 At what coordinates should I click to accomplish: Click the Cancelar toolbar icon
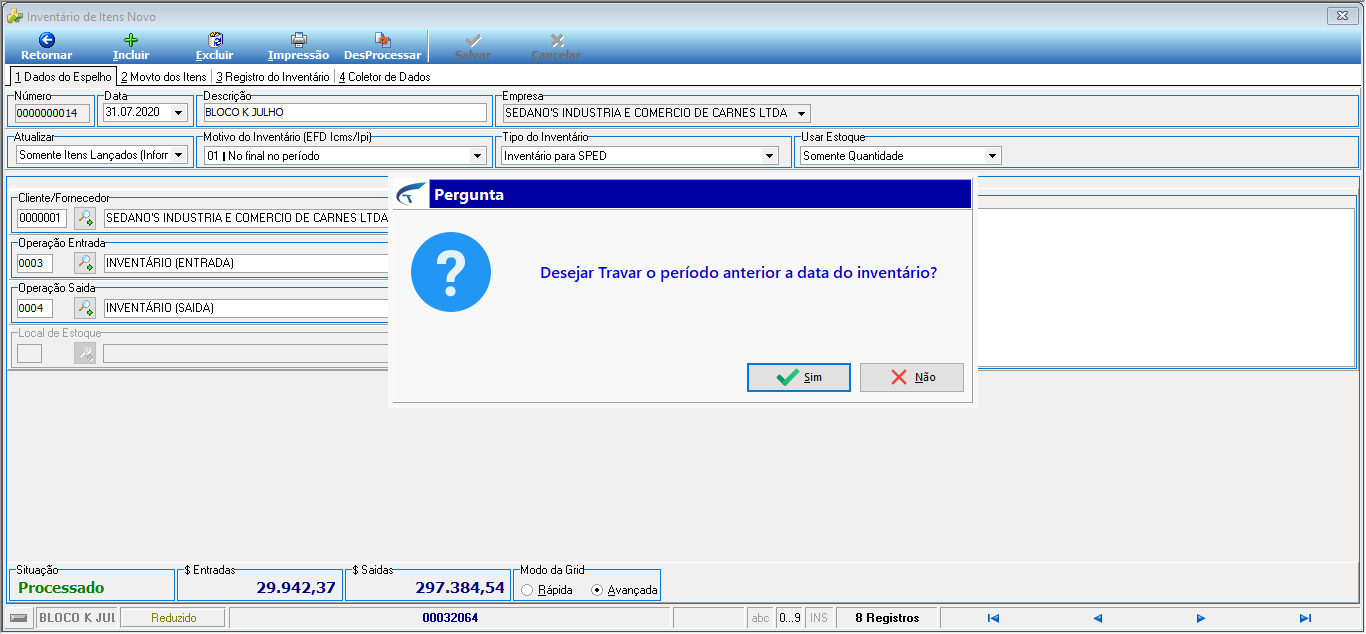pos(557,40)
